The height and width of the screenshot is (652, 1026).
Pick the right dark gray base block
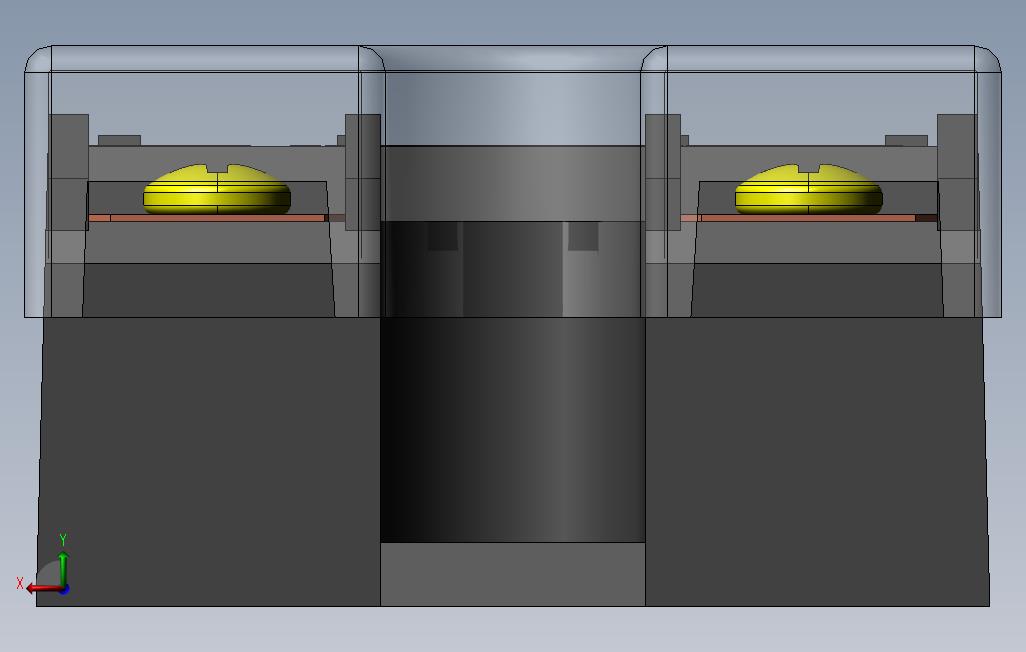(x=817, y=462)
